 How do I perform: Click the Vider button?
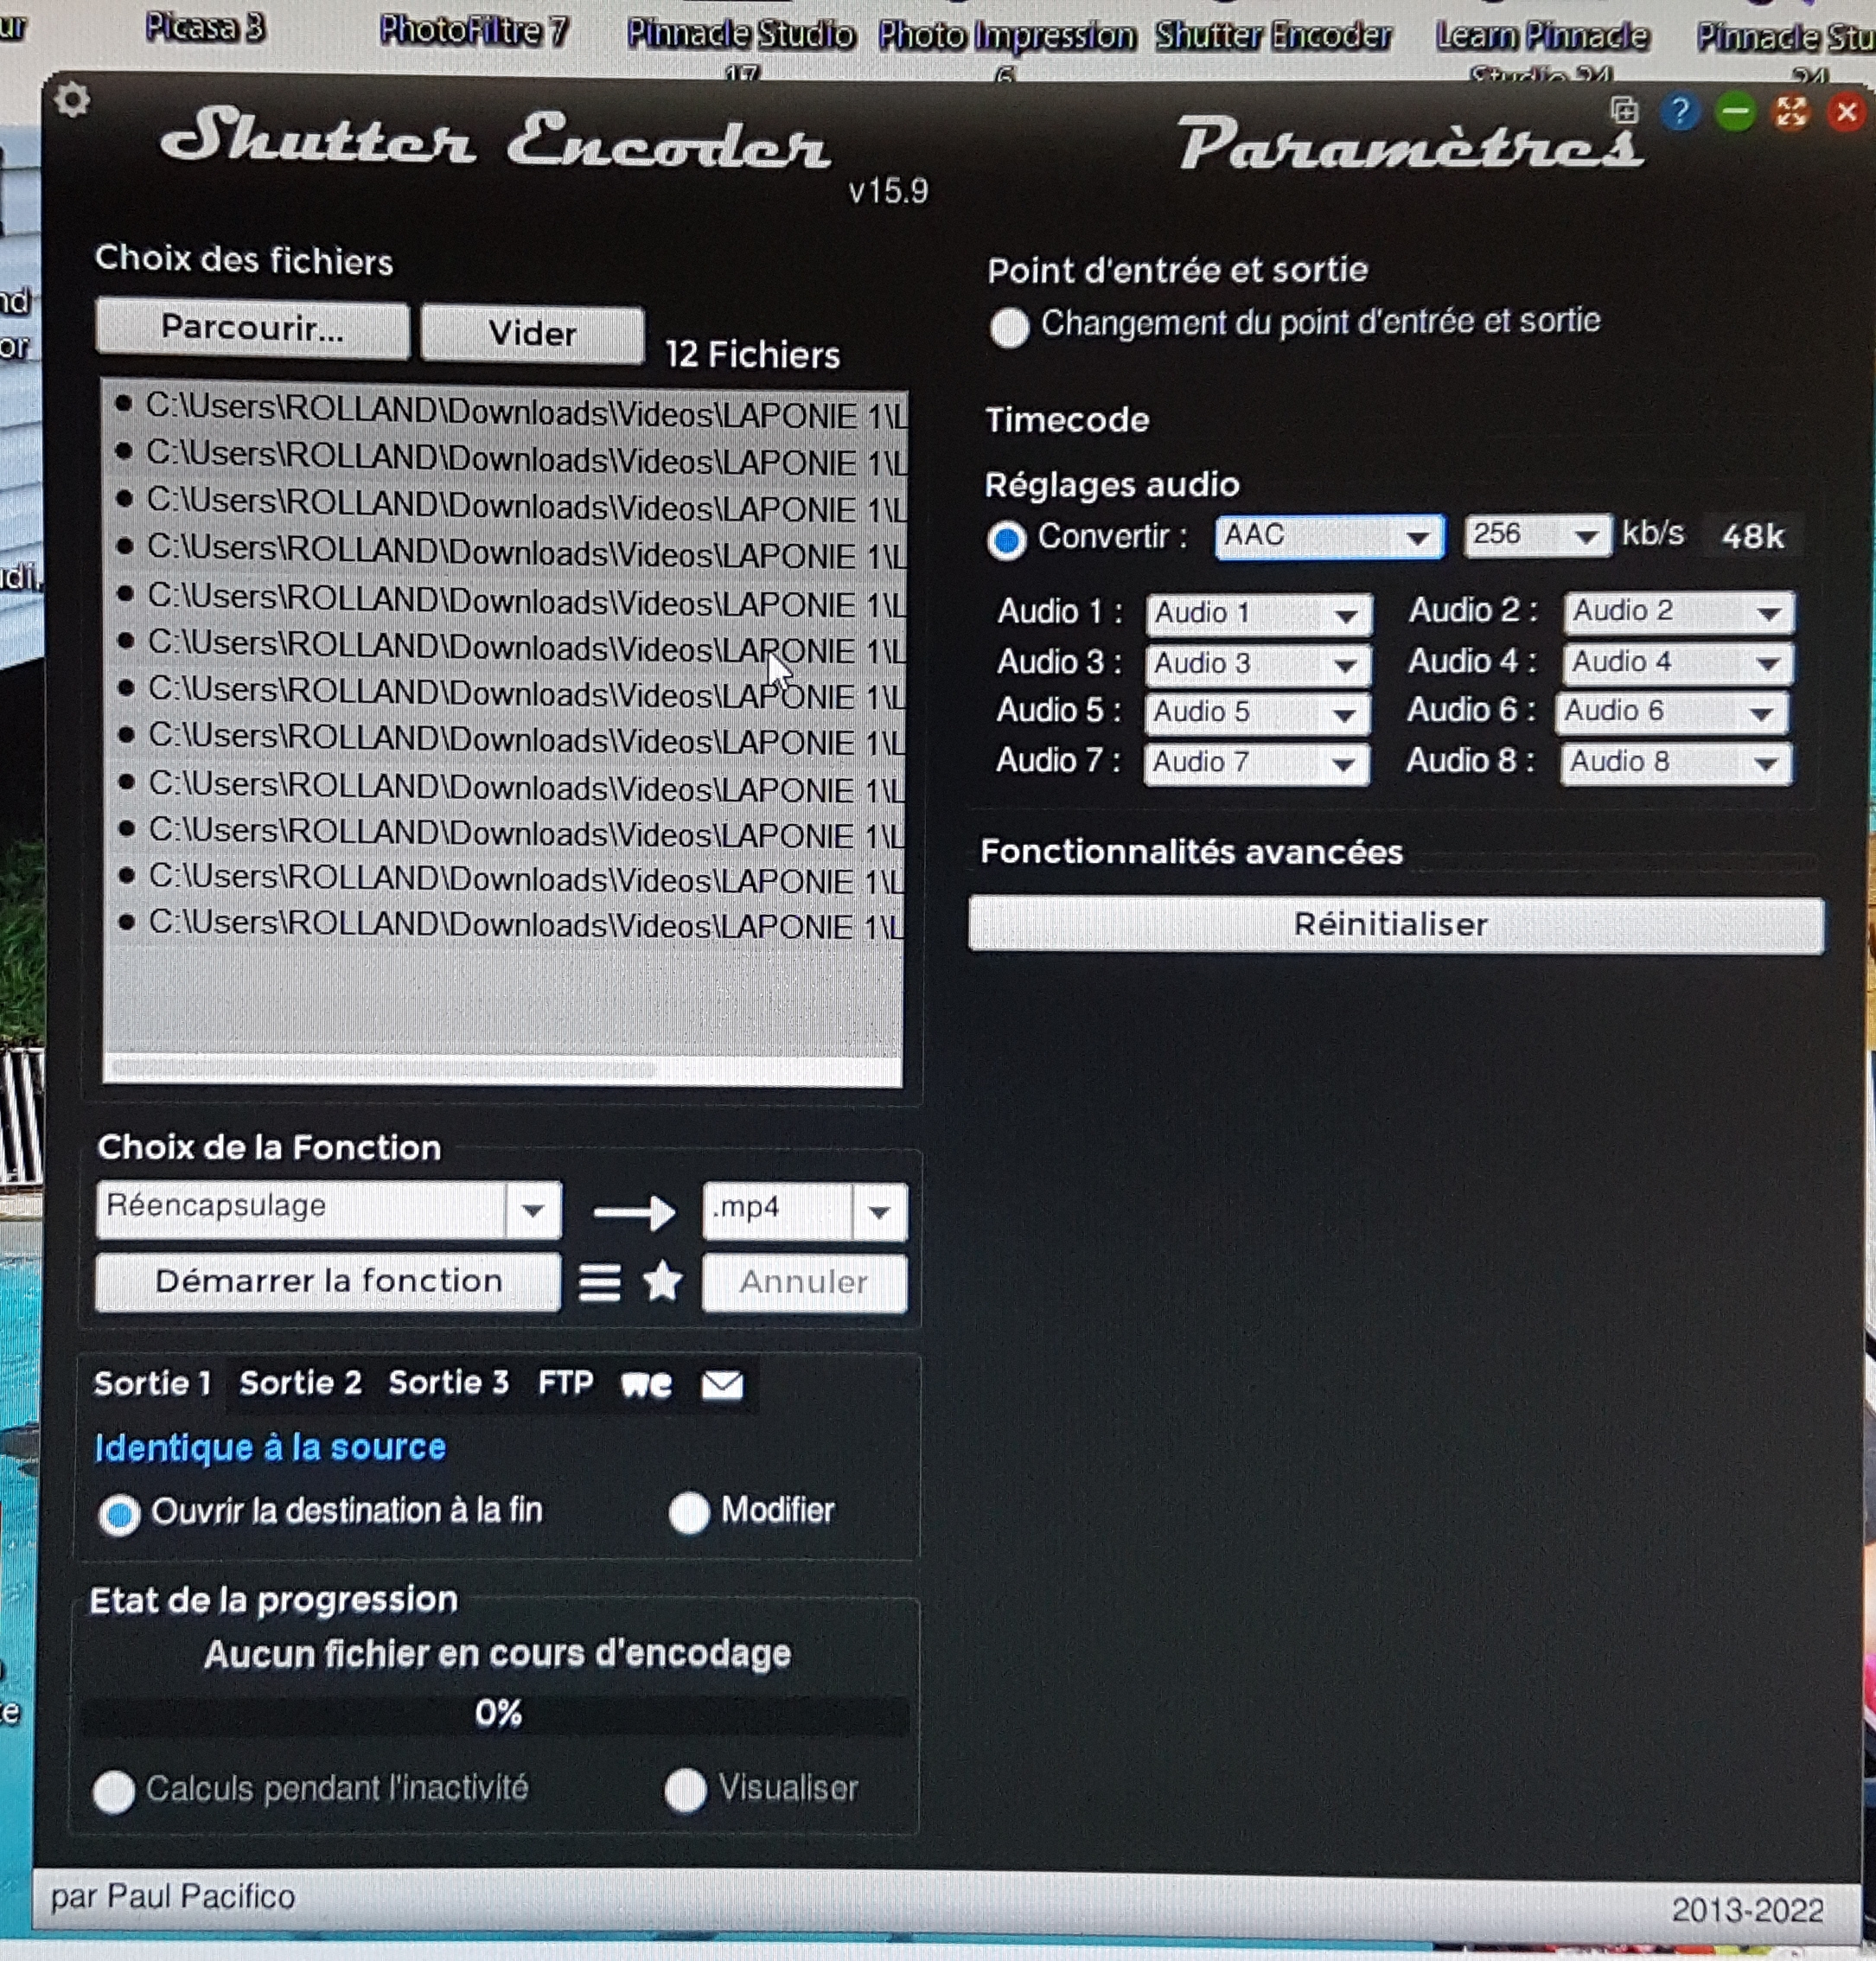click(x=532, y=334)
